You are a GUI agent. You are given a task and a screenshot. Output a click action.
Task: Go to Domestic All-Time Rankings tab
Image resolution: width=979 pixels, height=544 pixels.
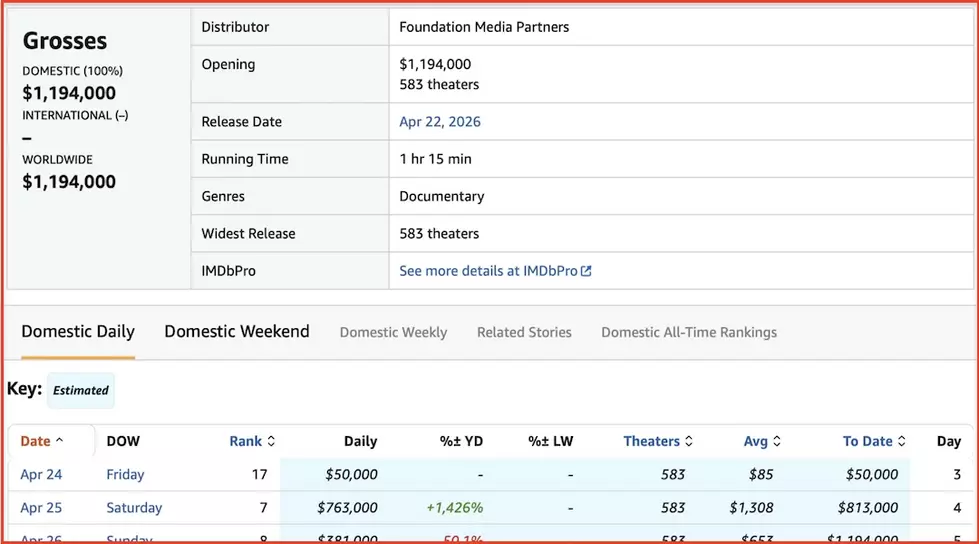pos(689,332)
